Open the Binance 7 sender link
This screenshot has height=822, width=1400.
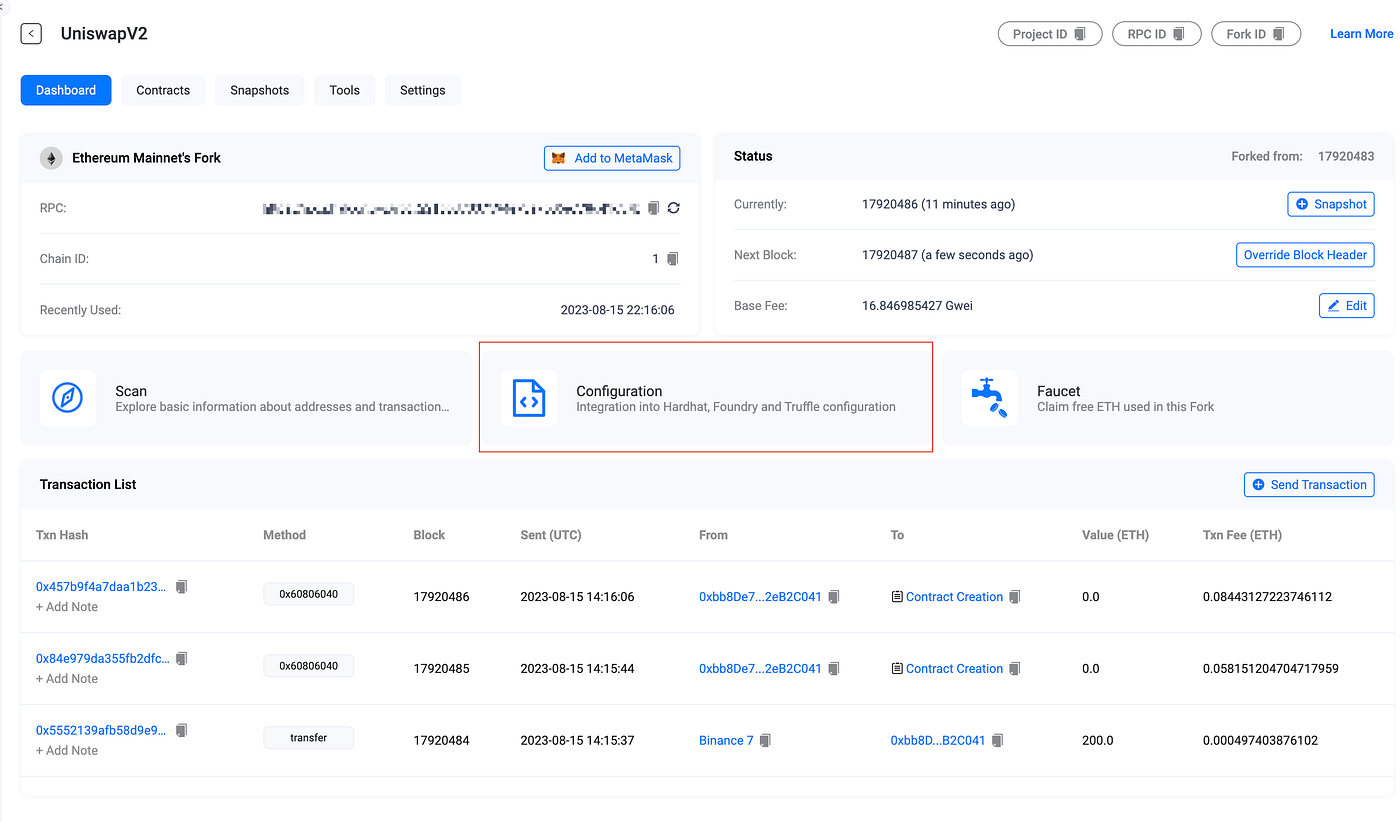tap(727, 741)
